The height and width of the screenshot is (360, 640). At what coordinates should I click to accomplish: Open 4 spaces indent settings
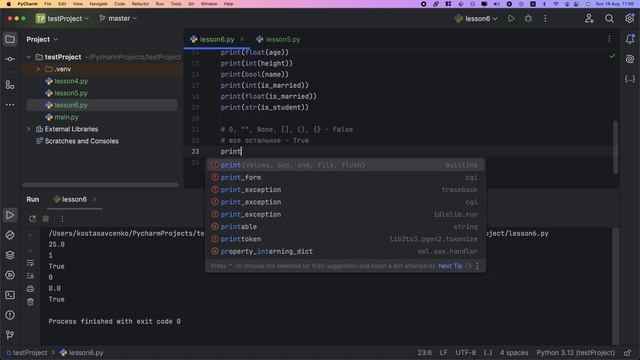coord(514,353)
